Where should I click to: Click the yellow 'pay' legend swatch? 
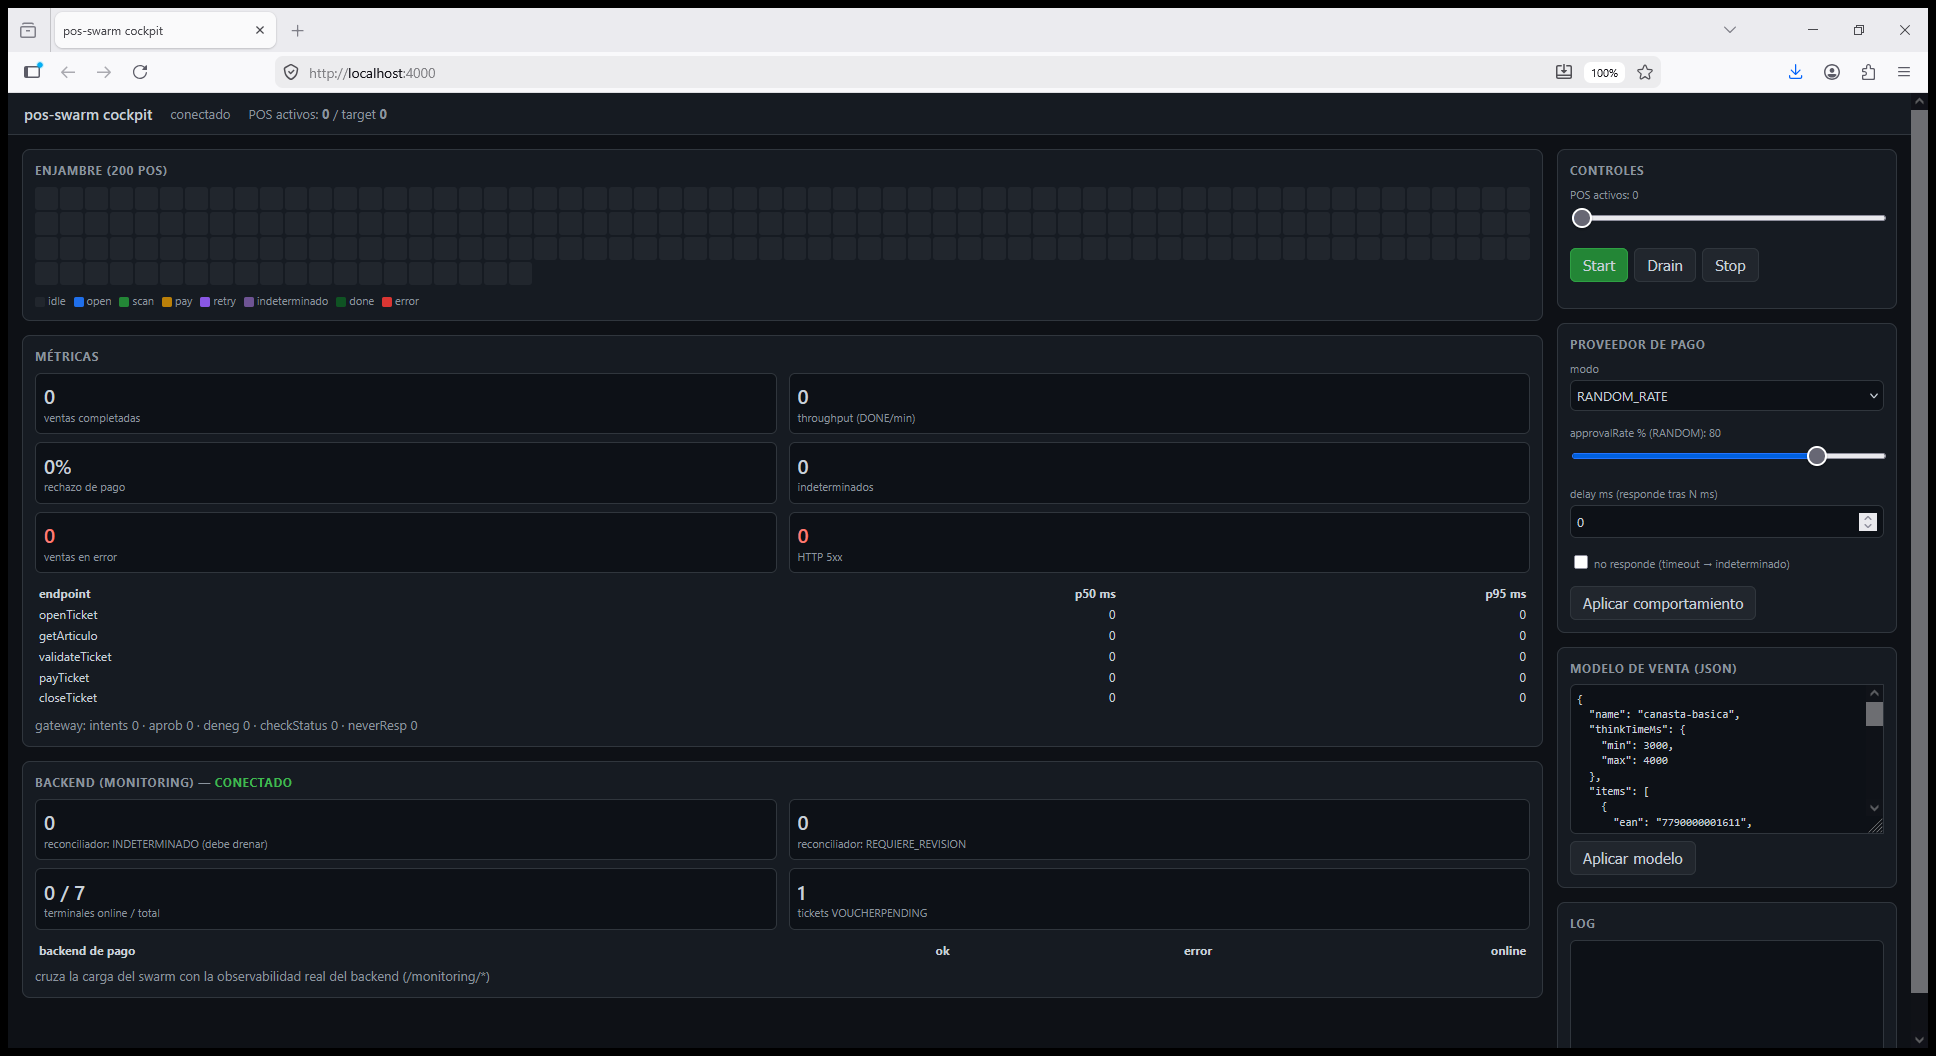tap(167, 302)
